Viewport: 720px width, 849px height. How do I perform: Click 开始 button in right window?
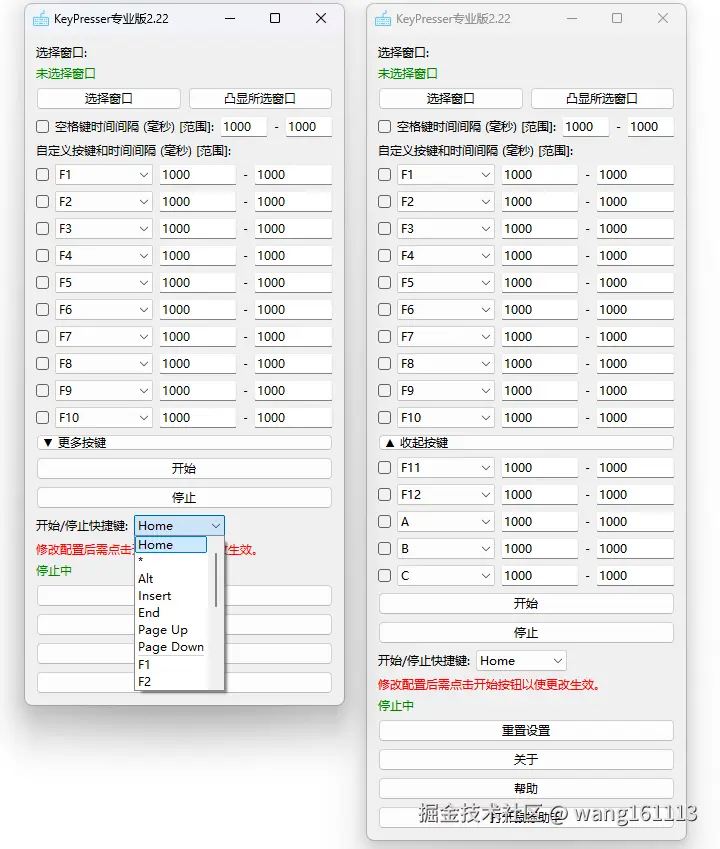tap(526, 604)
